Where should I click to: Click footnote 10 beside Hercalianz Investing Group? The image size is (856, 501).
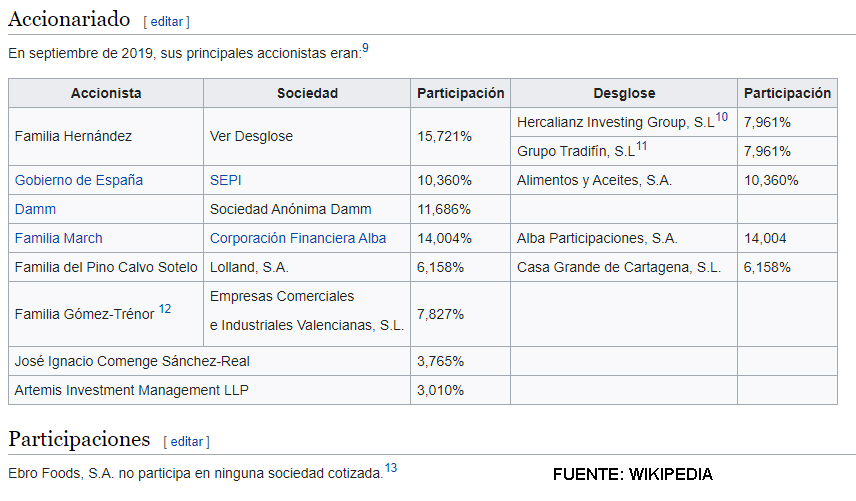[721, 117]
